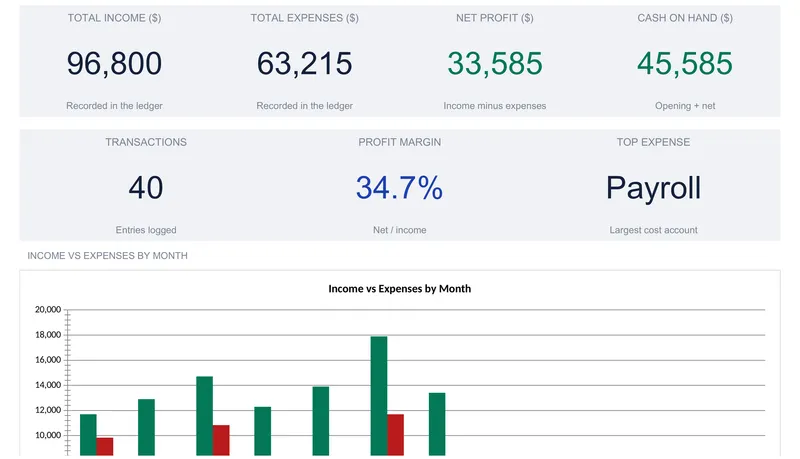Viewport: 800px width, 459px height.
Task: Click the 10,000 axis label
Action: 48,436
